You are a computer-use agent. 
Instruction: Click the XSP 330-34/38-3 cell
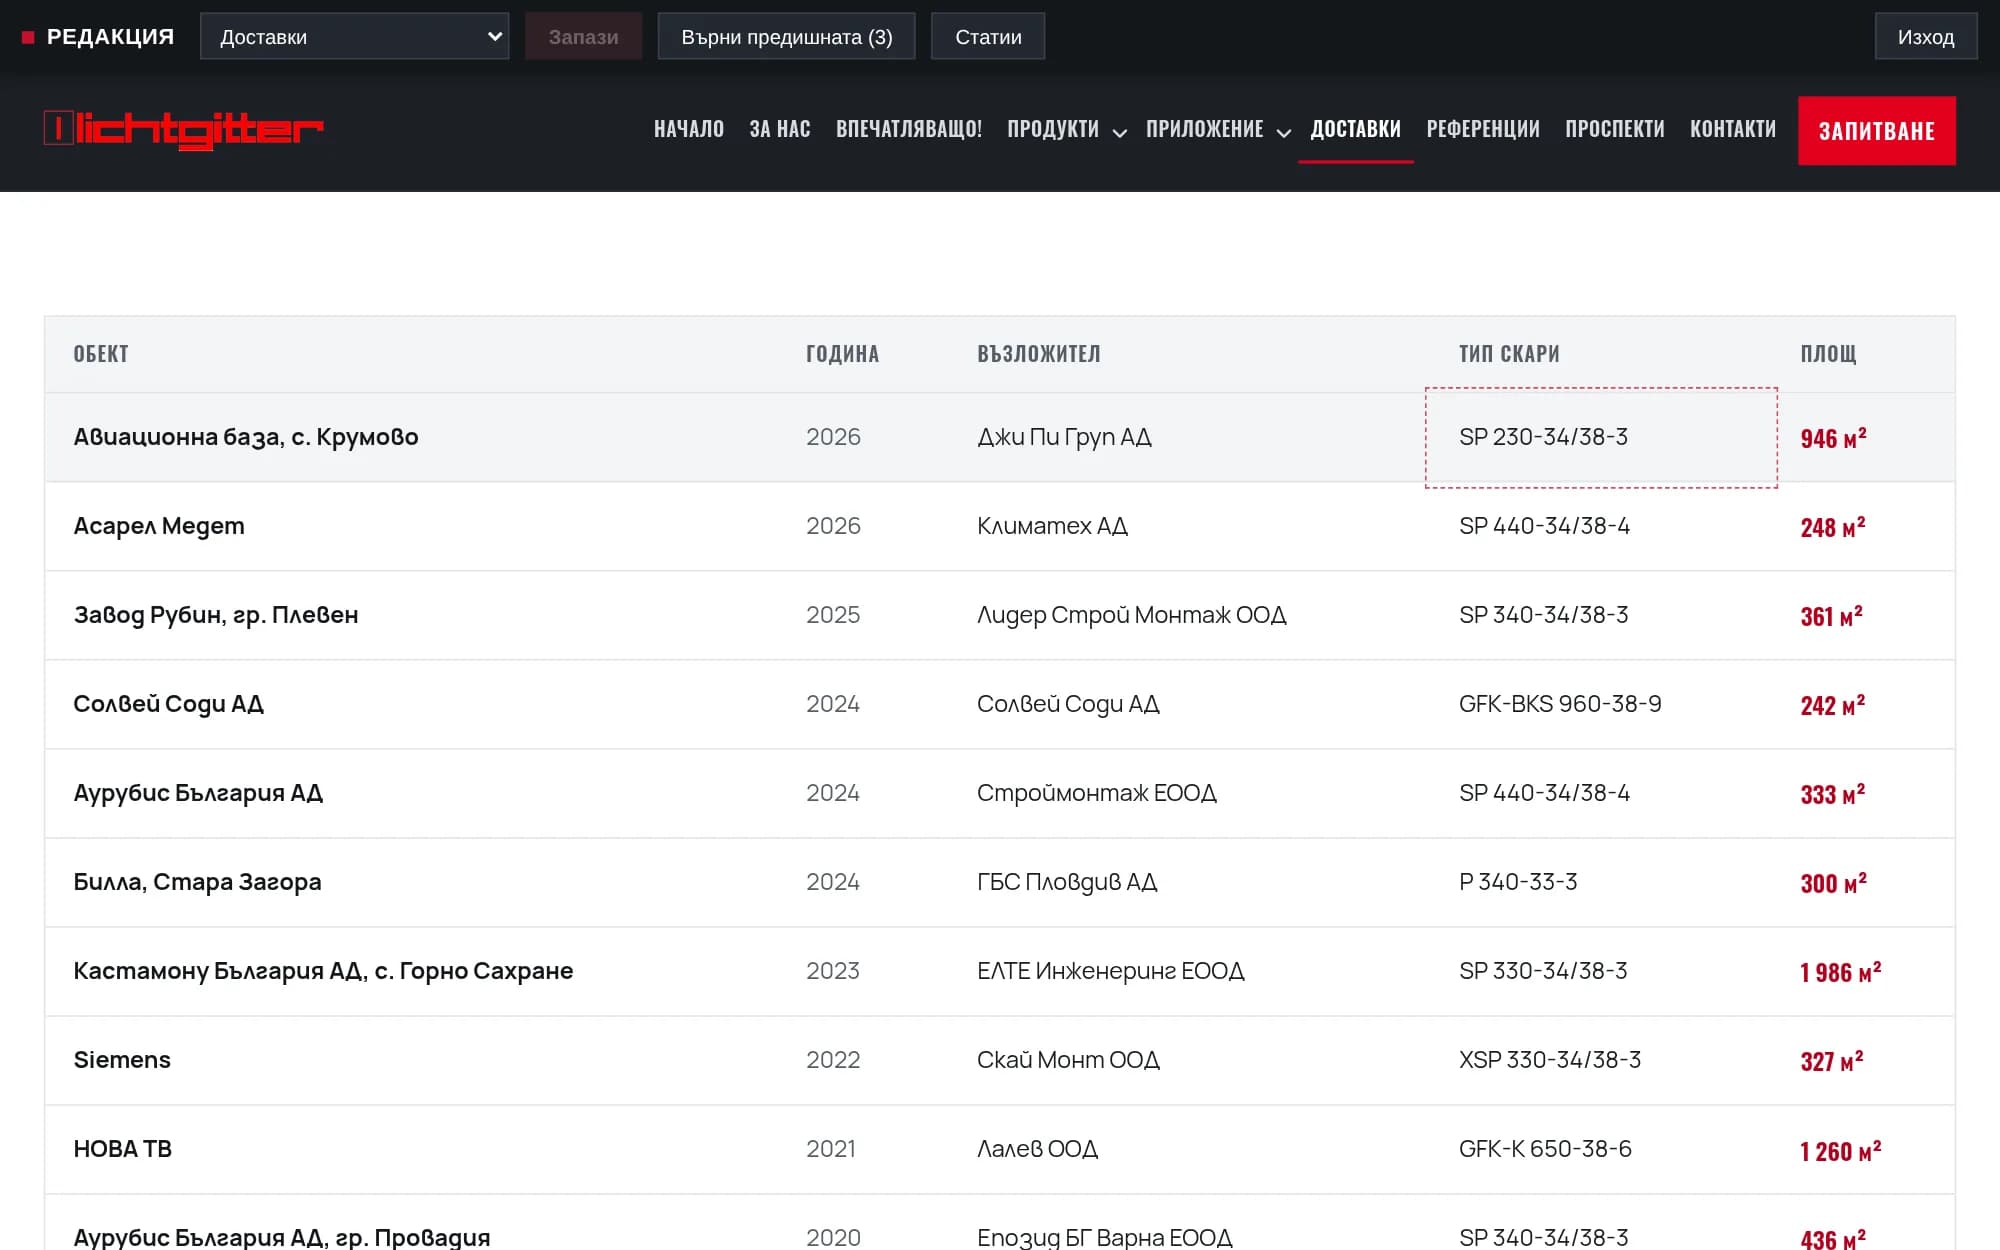point(1550,1060)
